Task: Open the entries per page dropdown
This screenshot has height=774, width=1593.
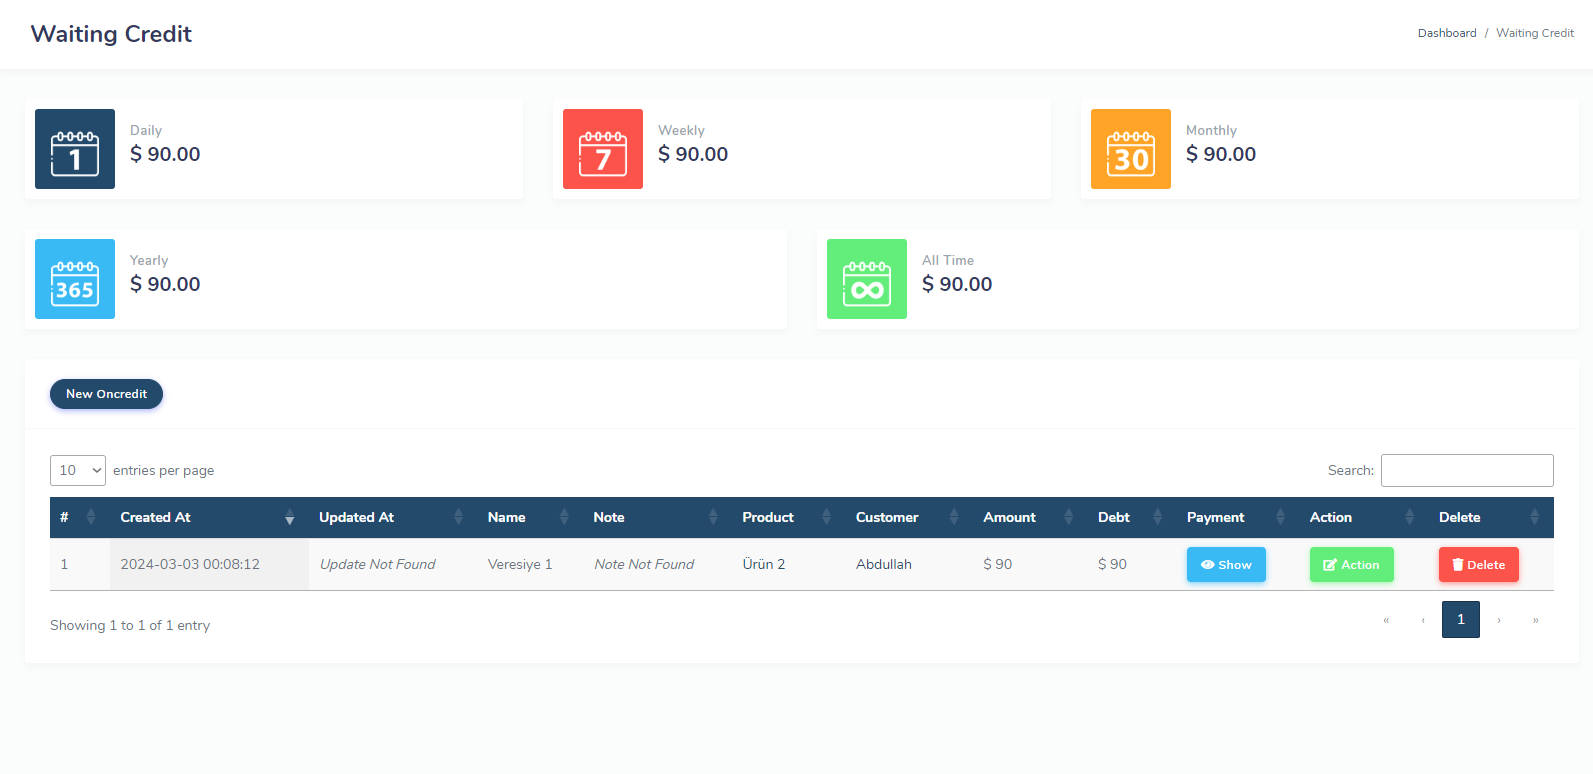Action: tap(78, 470)
